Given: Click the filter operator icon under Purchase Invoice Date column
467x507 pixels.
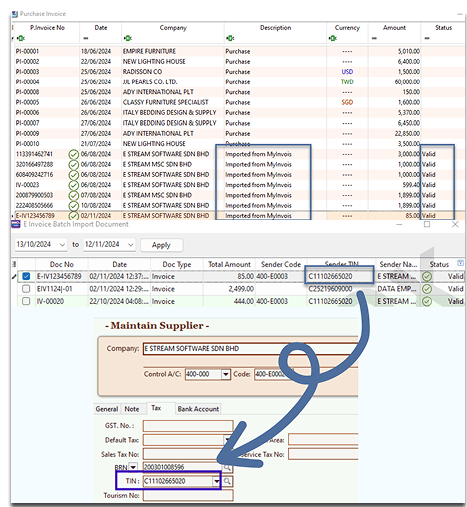Looking at the screenshot, I should point(86,38).
